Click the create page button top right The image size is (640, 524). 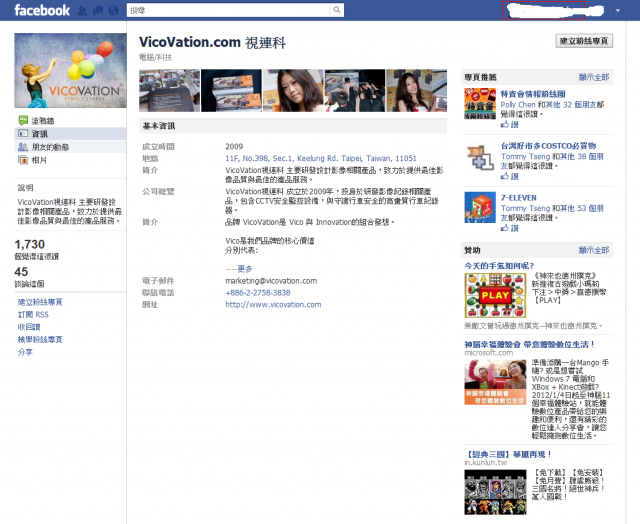coord(584,41)
